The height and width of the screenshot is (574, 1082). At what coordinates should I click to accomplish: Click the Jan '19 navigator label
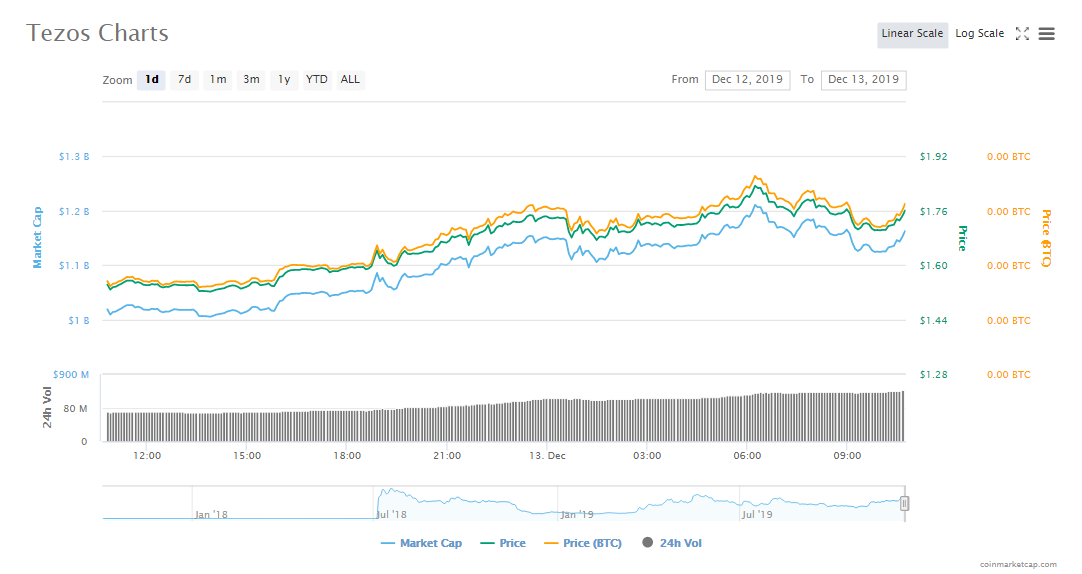click(577, 514)
